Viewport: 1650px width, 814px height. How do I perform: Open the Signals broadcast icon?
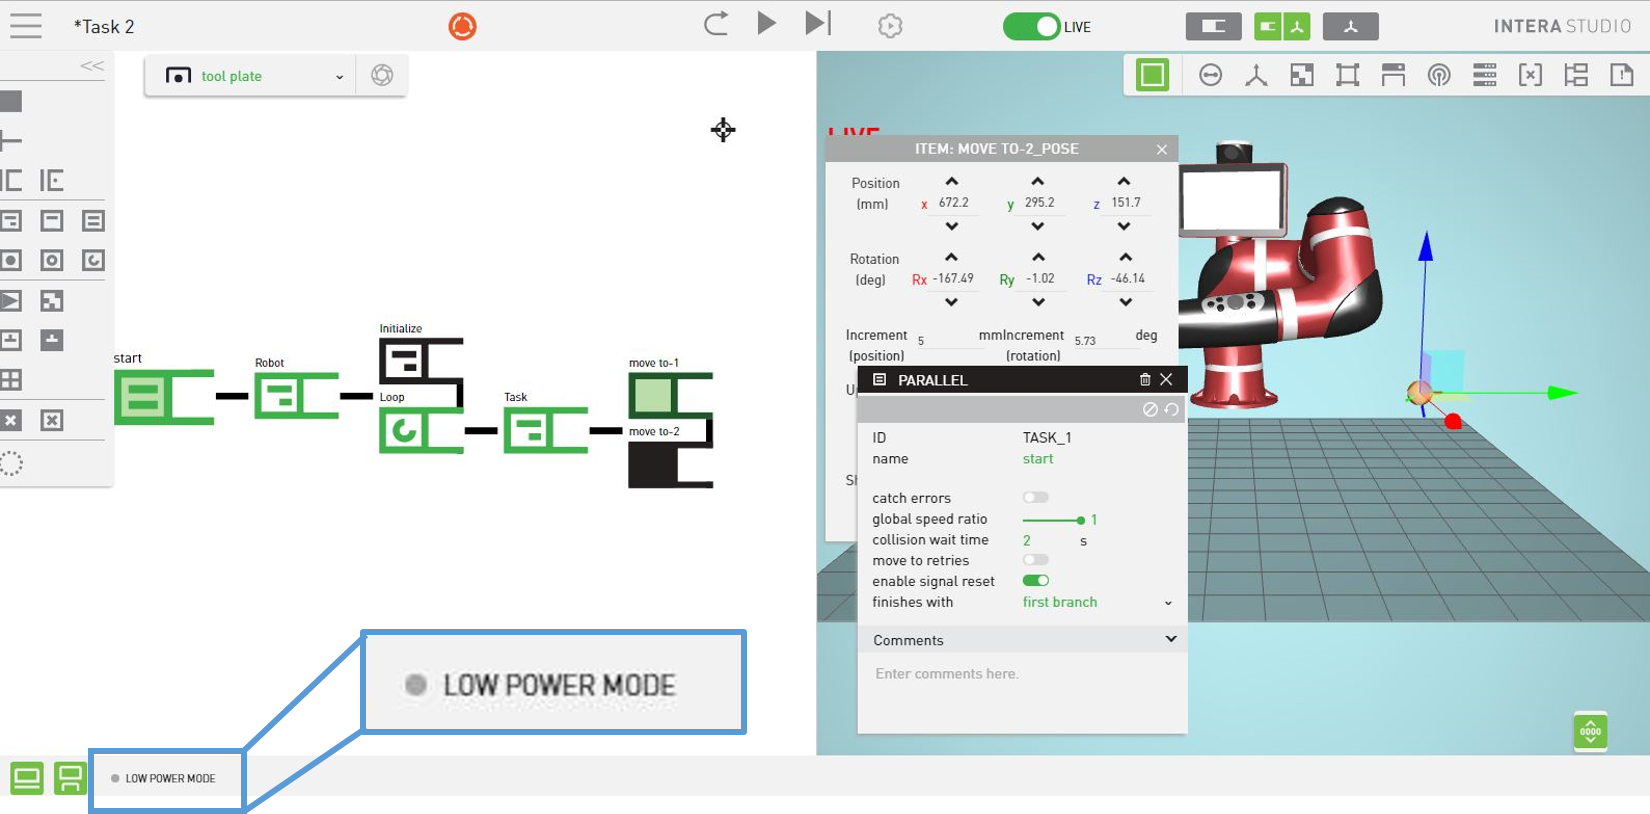1439,75
